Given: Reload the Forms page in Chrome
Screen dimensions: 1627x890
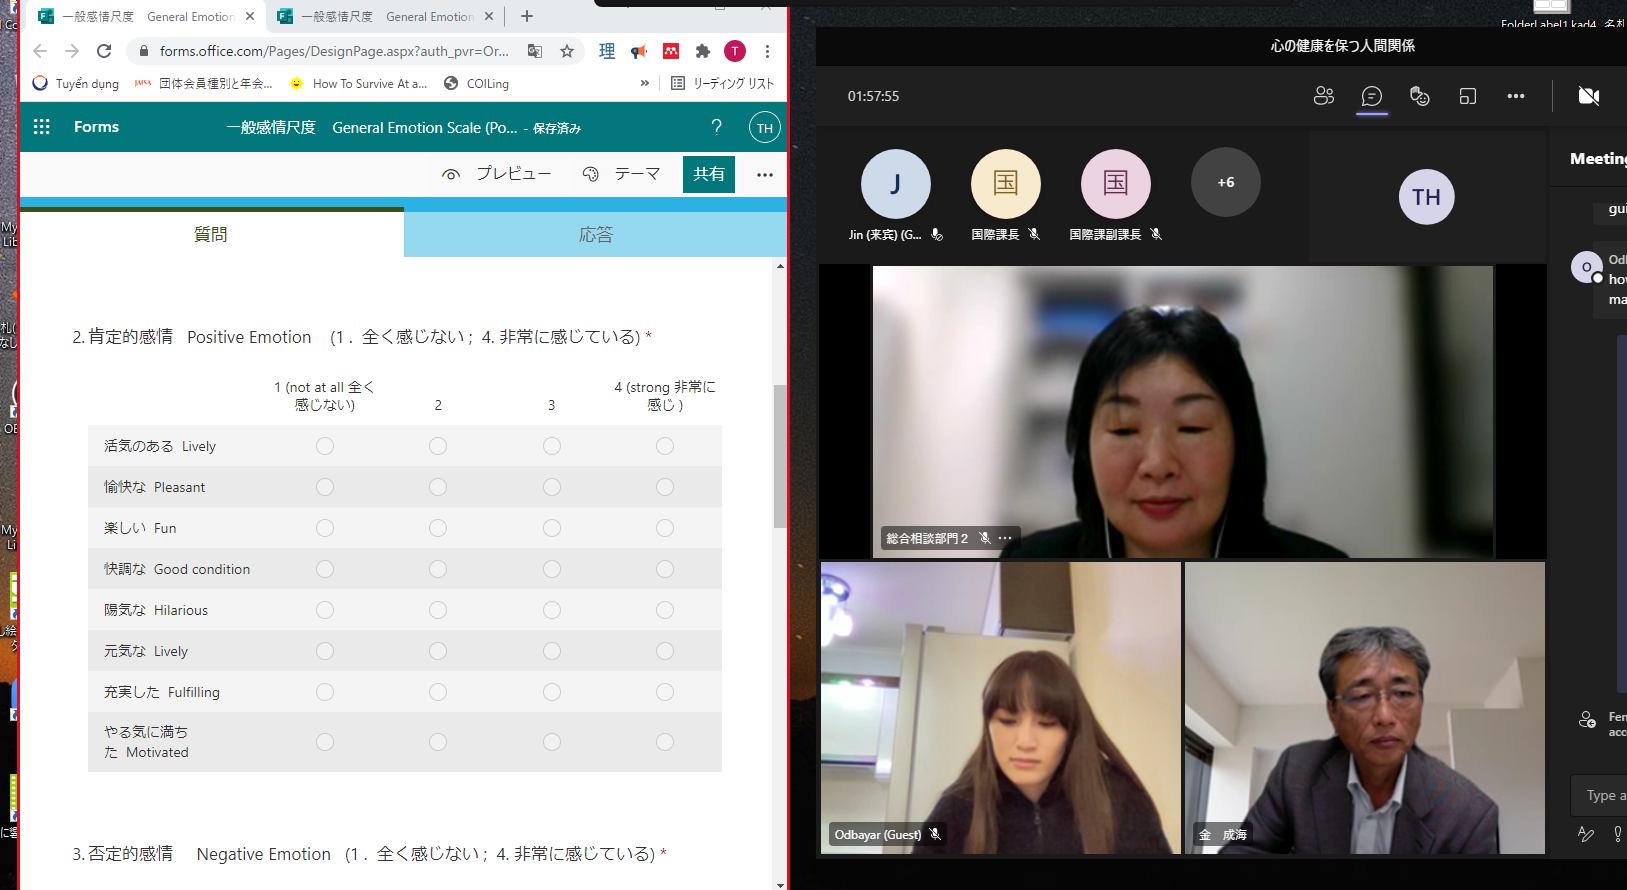Looking at the screenshot, I should [104, 51].
